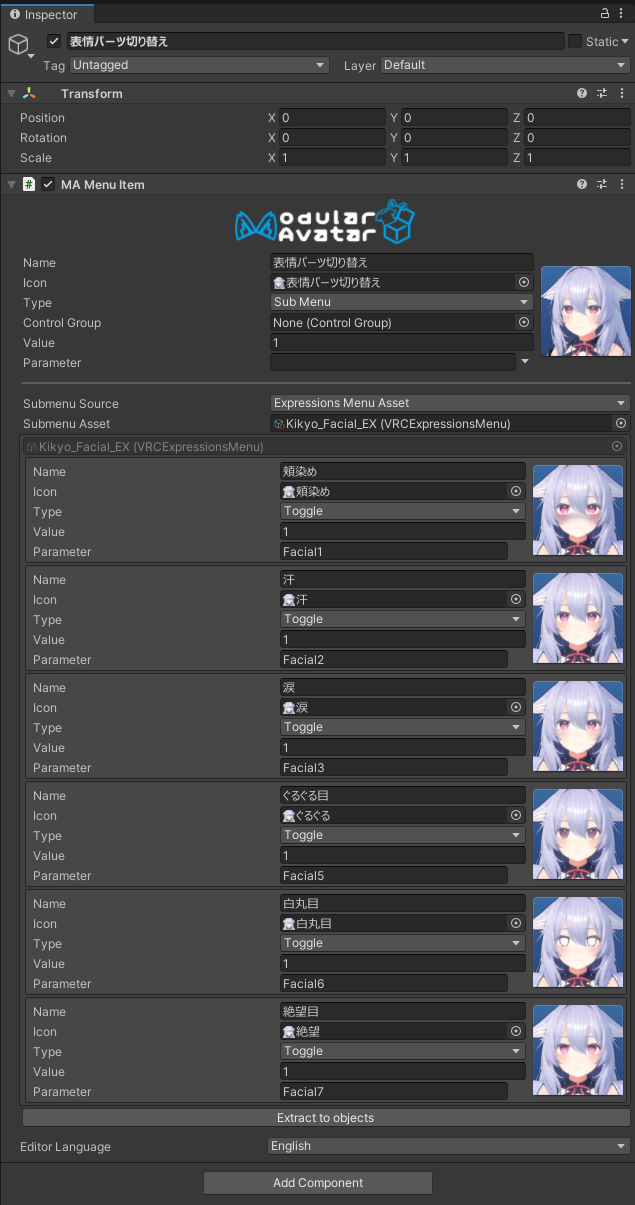The height and width of the screenshot is (1205, 635).
Task: Click the main Name input field
Action: pyautogui.click(x=401, y=262)
